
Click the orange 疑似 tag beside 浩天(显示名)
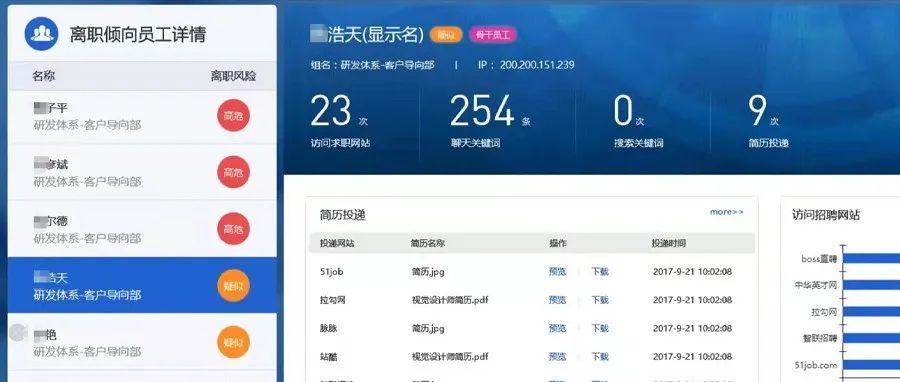(446, 34)
